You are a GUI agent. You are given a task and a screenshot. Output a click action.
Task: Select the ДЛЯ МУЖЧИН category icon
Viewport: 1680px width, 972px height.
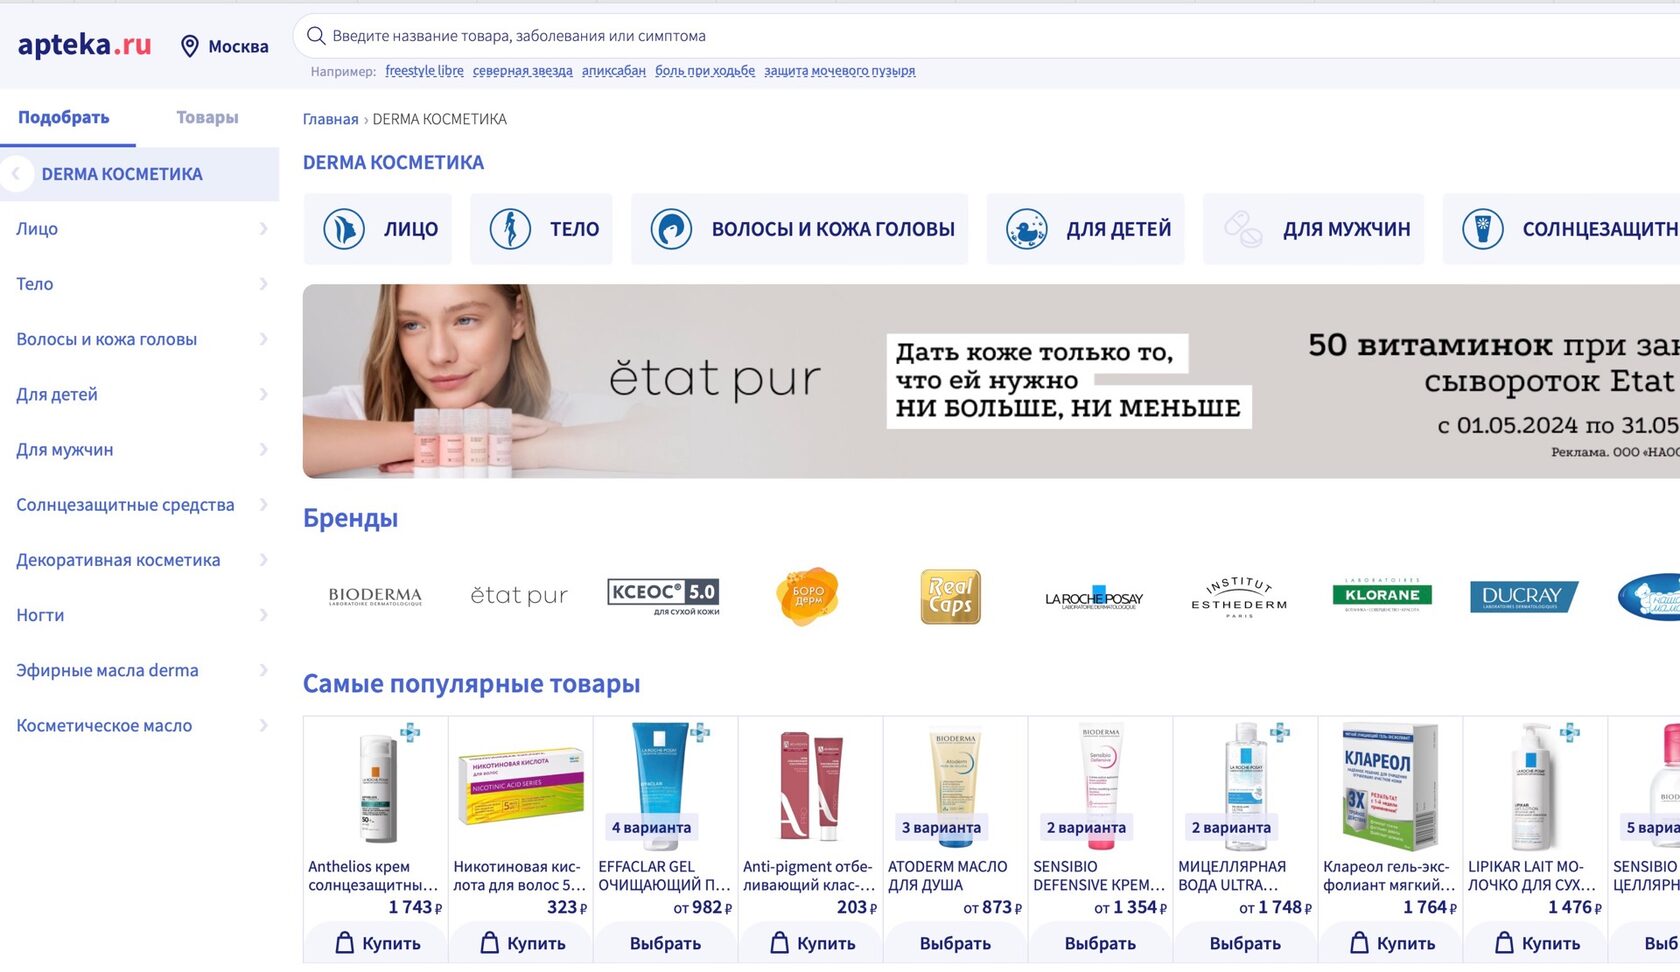pos(1243,229)
